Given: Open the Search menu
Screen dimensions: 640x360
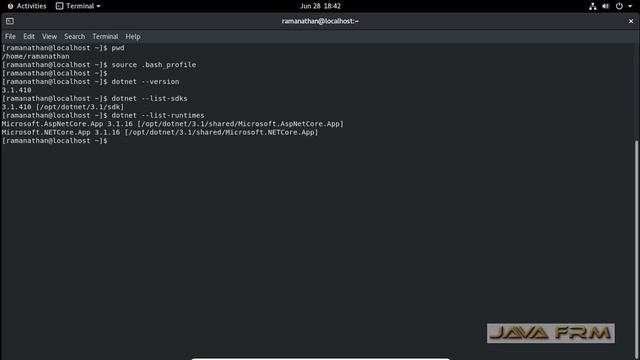Looking at the screenshot, I should pyautogui.click(x=74, y=36).
